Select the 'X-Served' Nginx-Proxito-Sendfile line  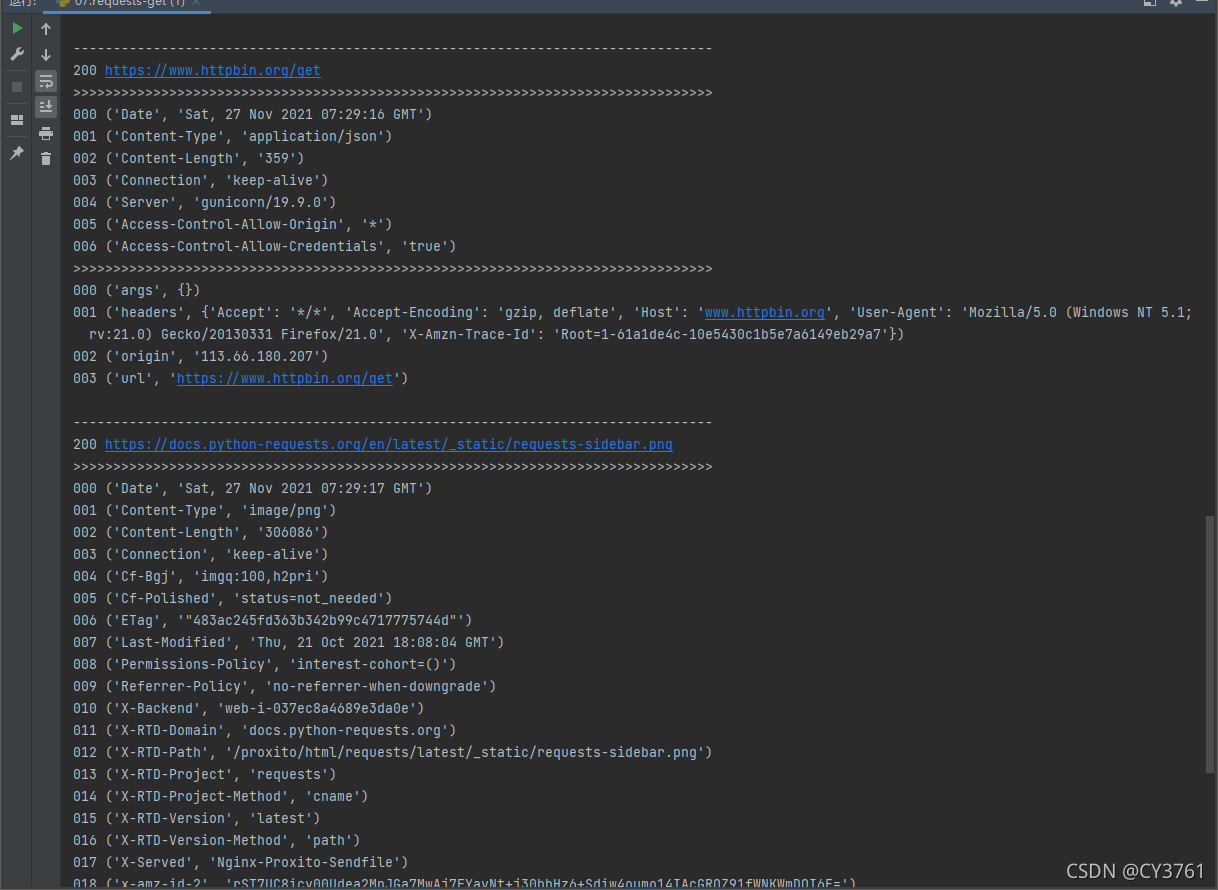241,863
